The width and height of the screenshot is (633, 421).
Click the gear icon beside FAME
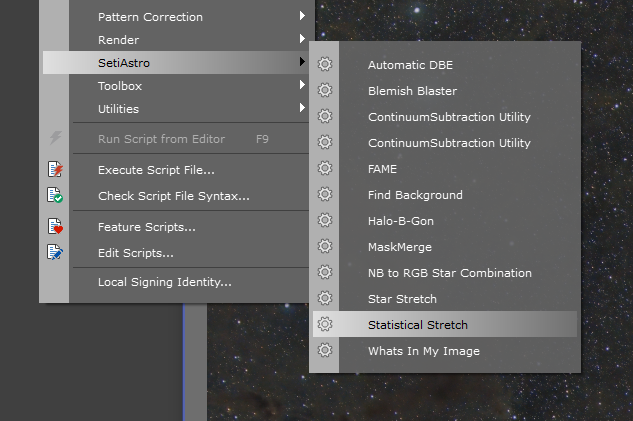pyautogui.click(x=324, y=169)
